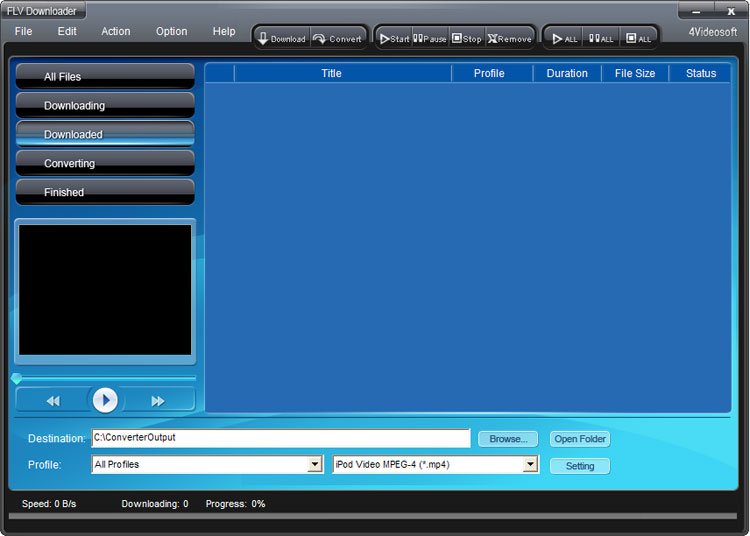Click the Destination path field
This screenshot has height=536, width=750.
281,438
